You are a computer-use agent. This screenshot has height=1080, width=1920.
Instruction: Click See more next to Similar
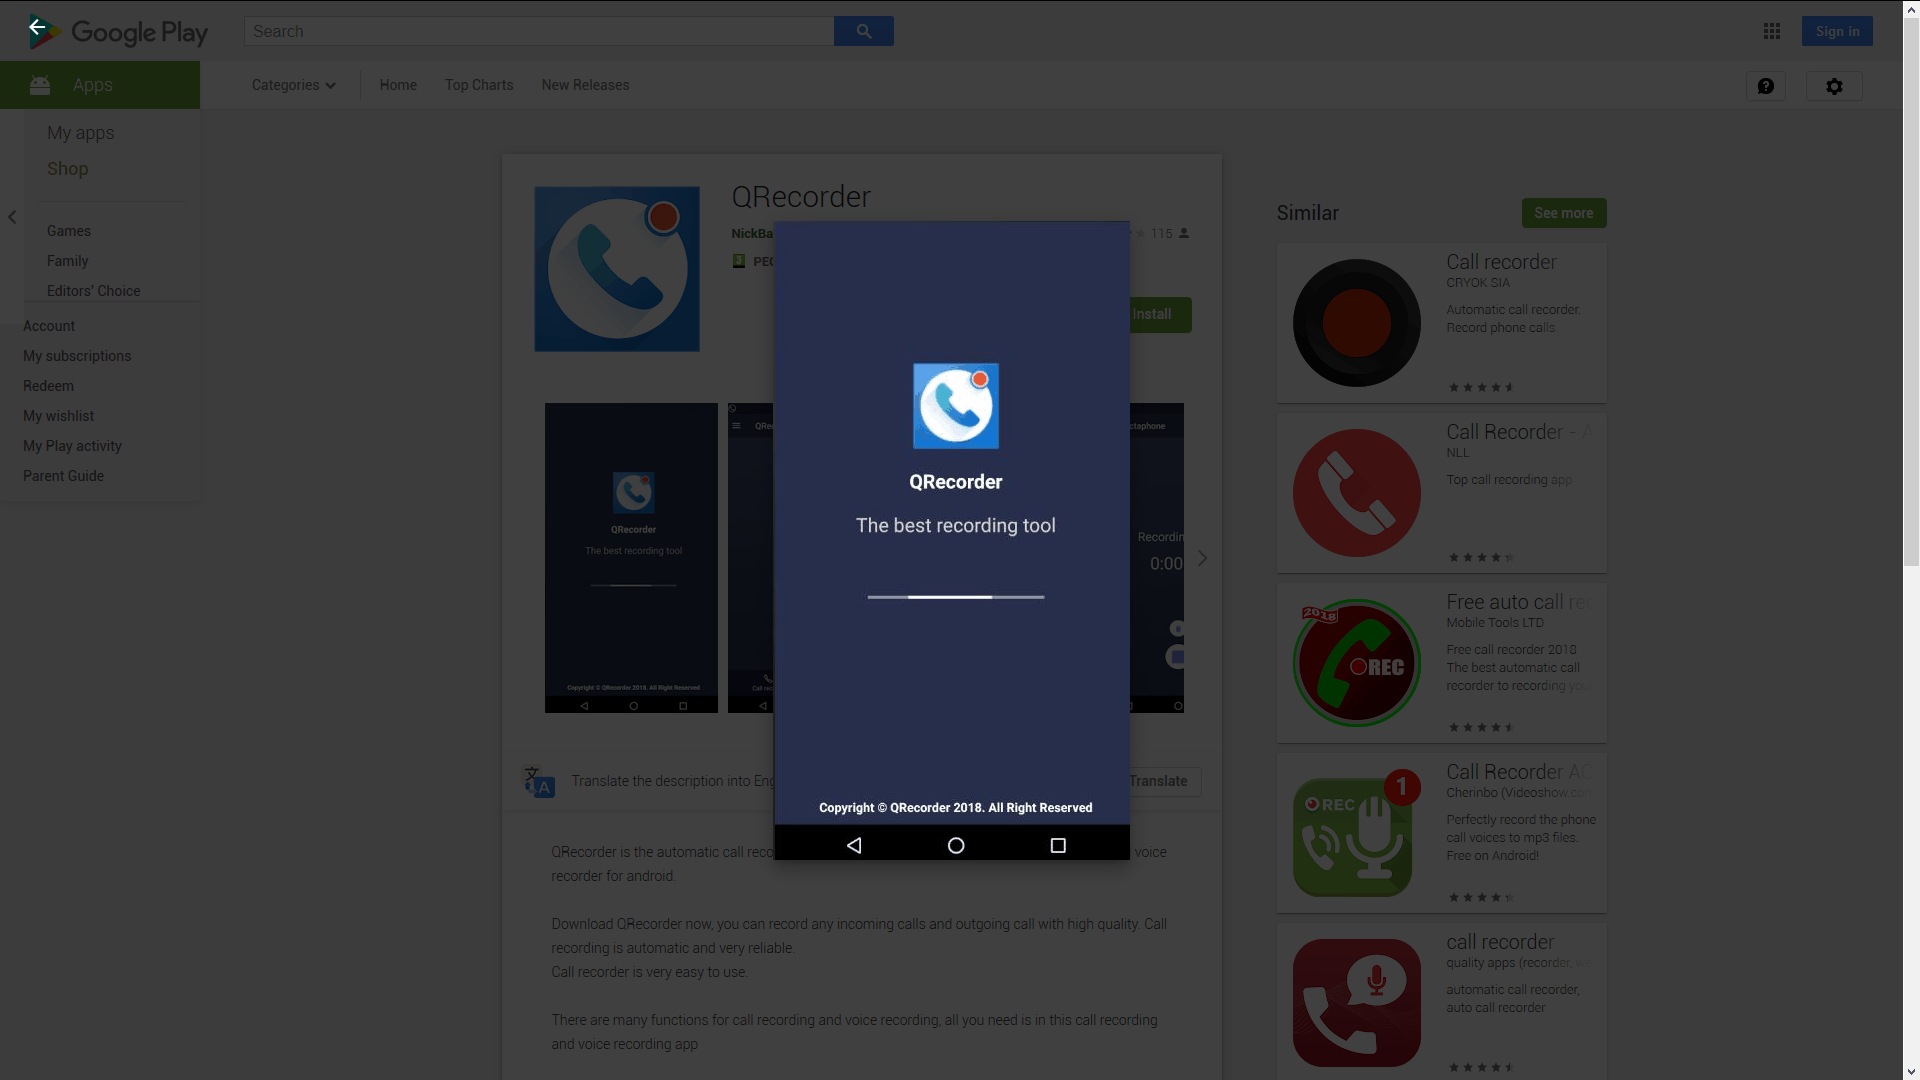(1564, 213)
